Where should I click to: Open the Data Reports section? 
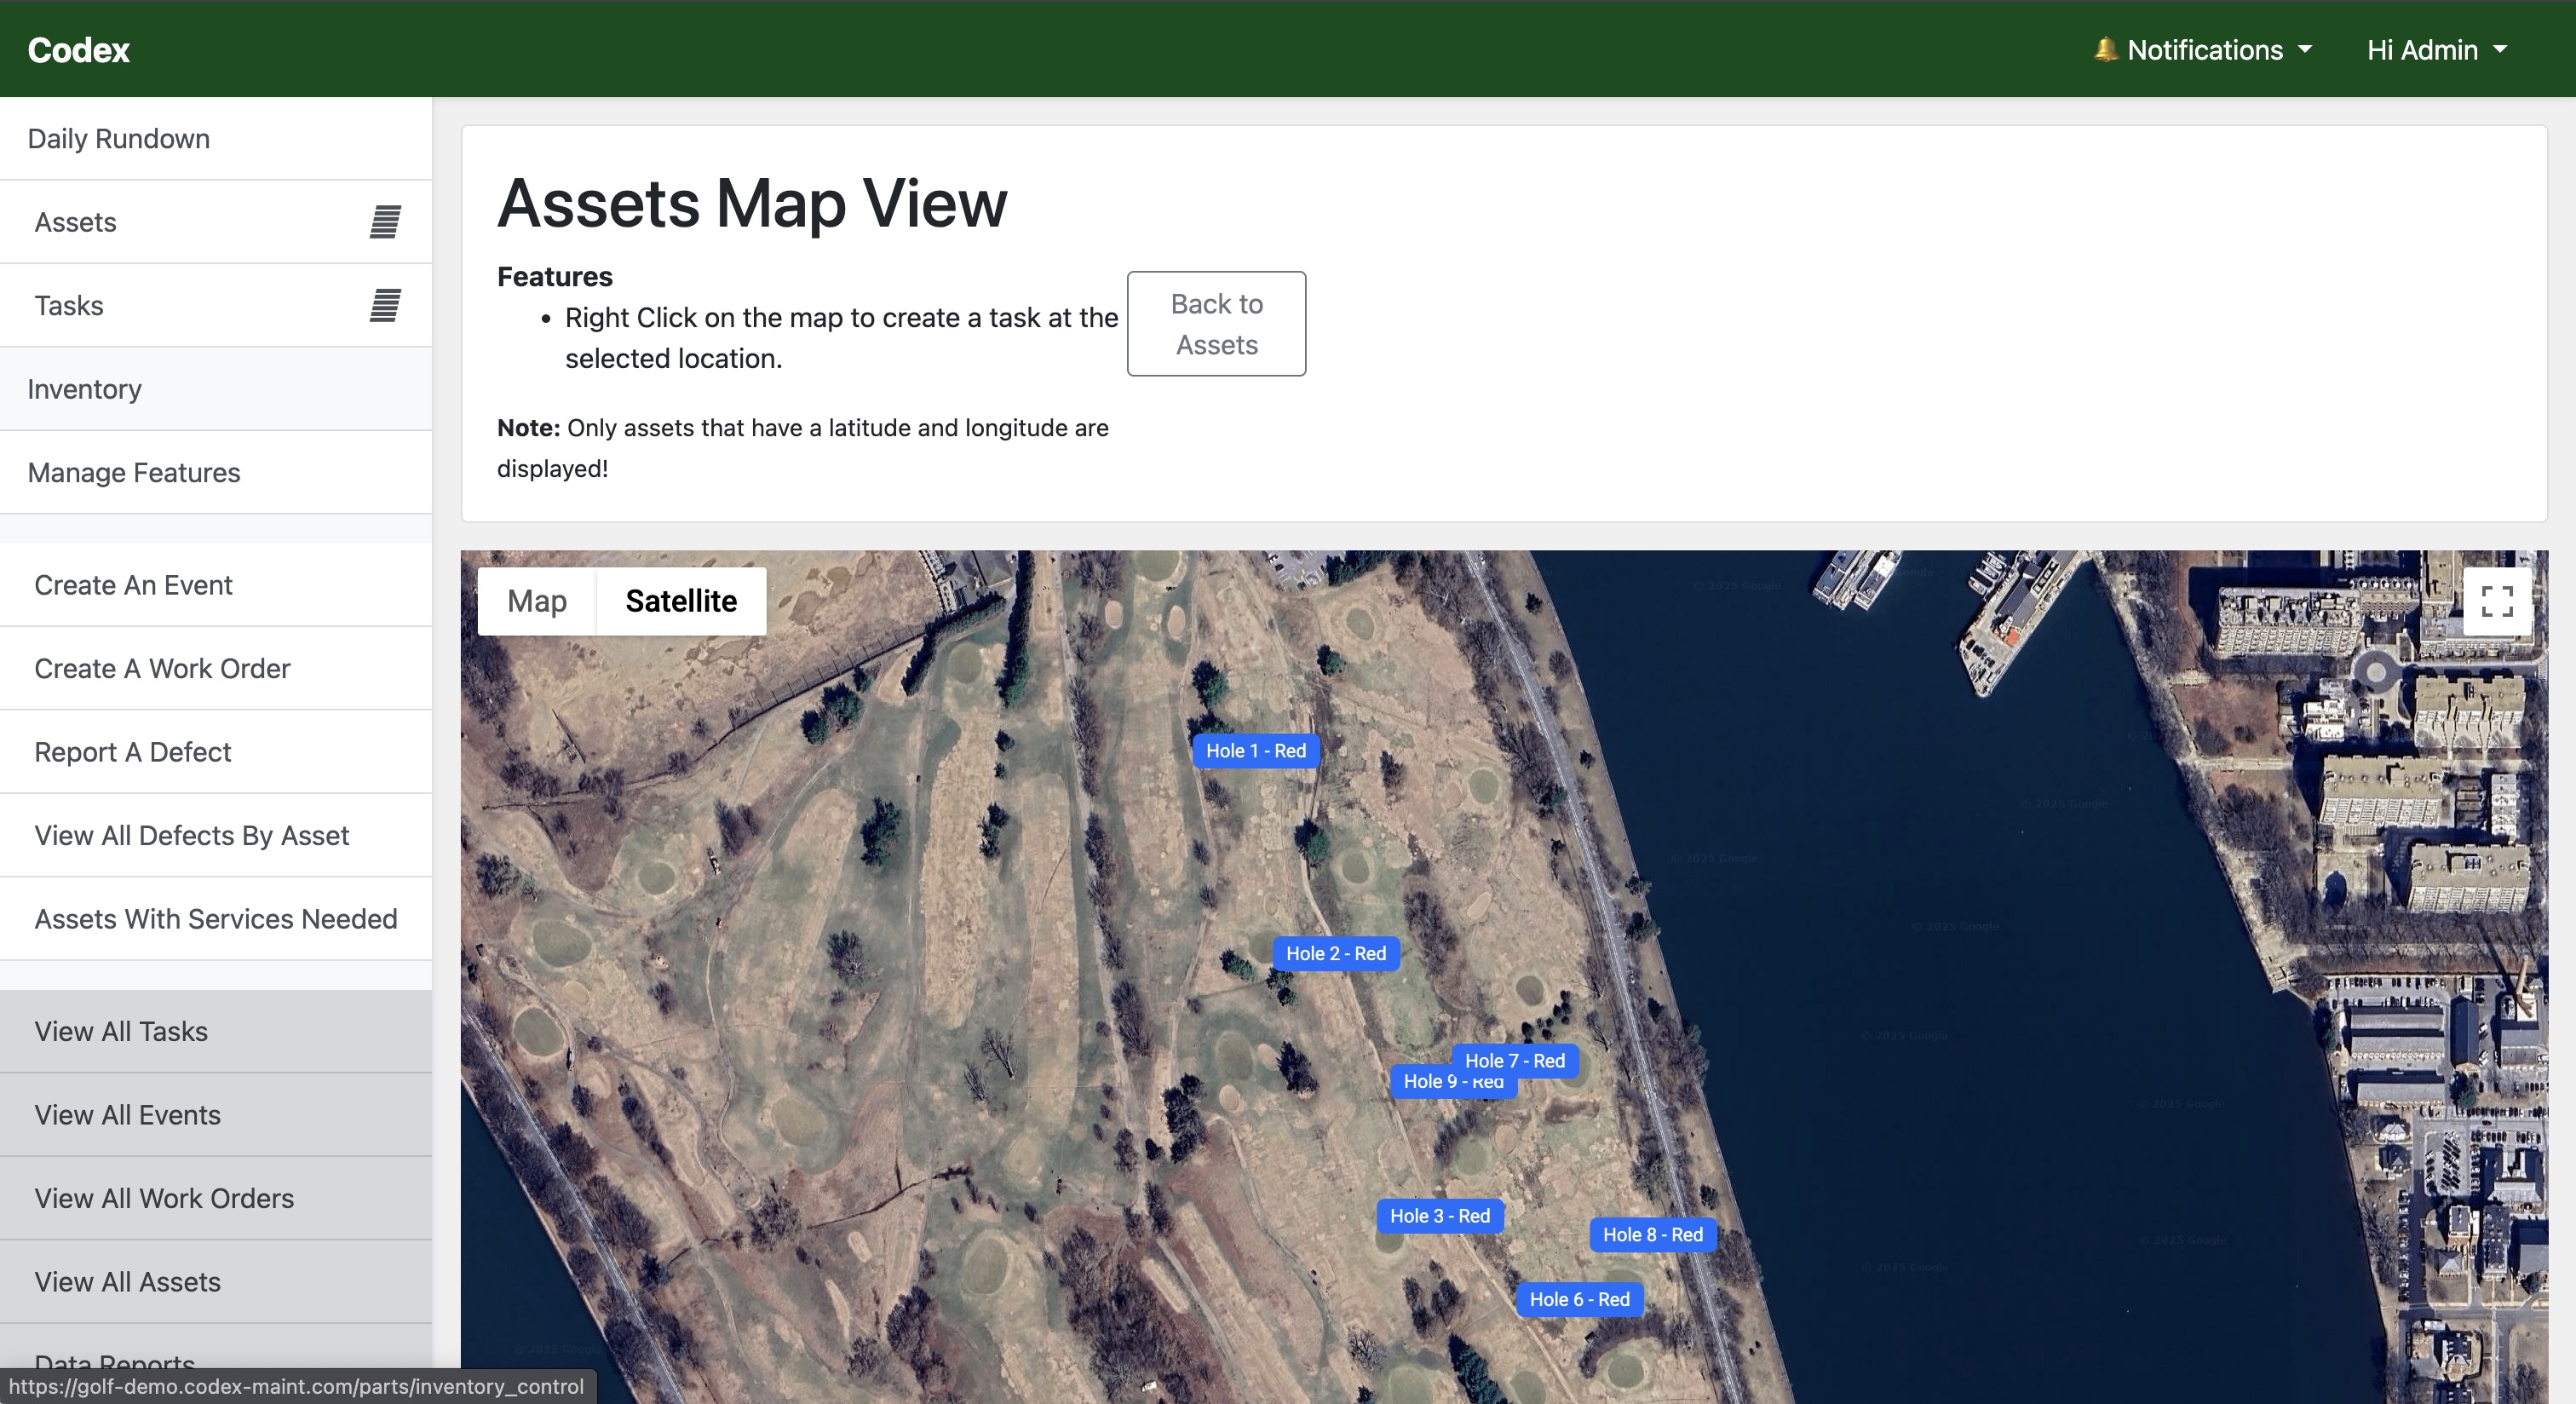pyautogui.click(x=114, y=1362)
